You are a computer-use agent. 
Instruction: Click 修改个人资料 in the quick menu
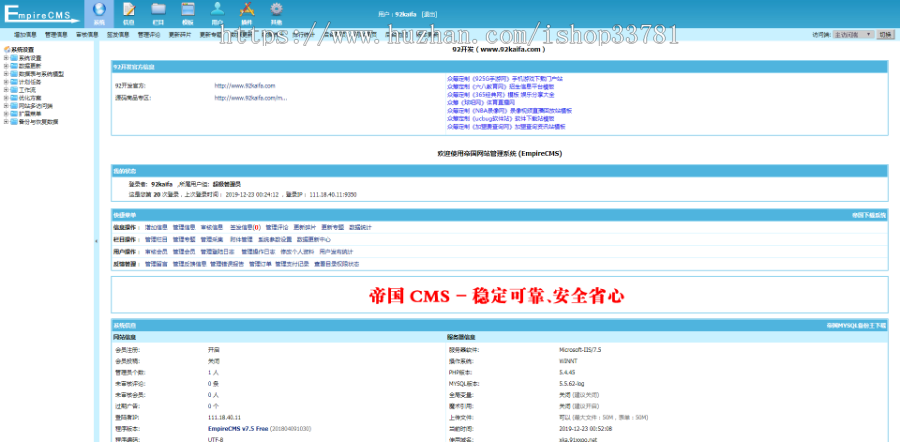[297, 252]
